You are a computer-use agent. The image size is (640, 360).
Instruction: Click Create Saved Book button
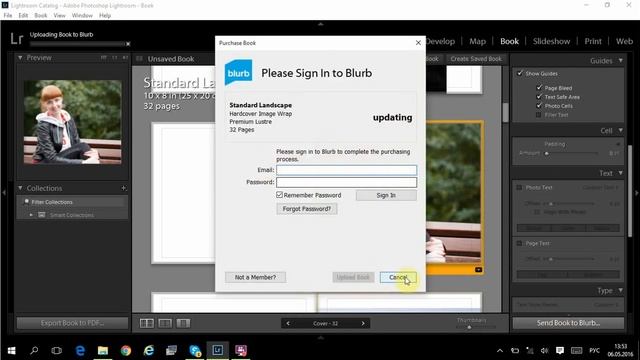(476, 59)
